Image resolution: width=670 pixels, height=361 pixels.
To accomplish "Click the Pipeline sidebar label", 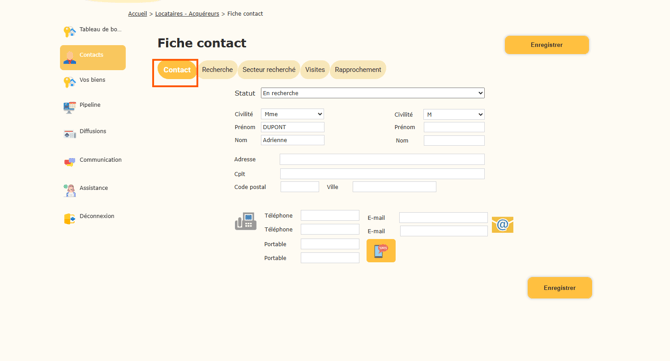I will [x=90, y=105].
